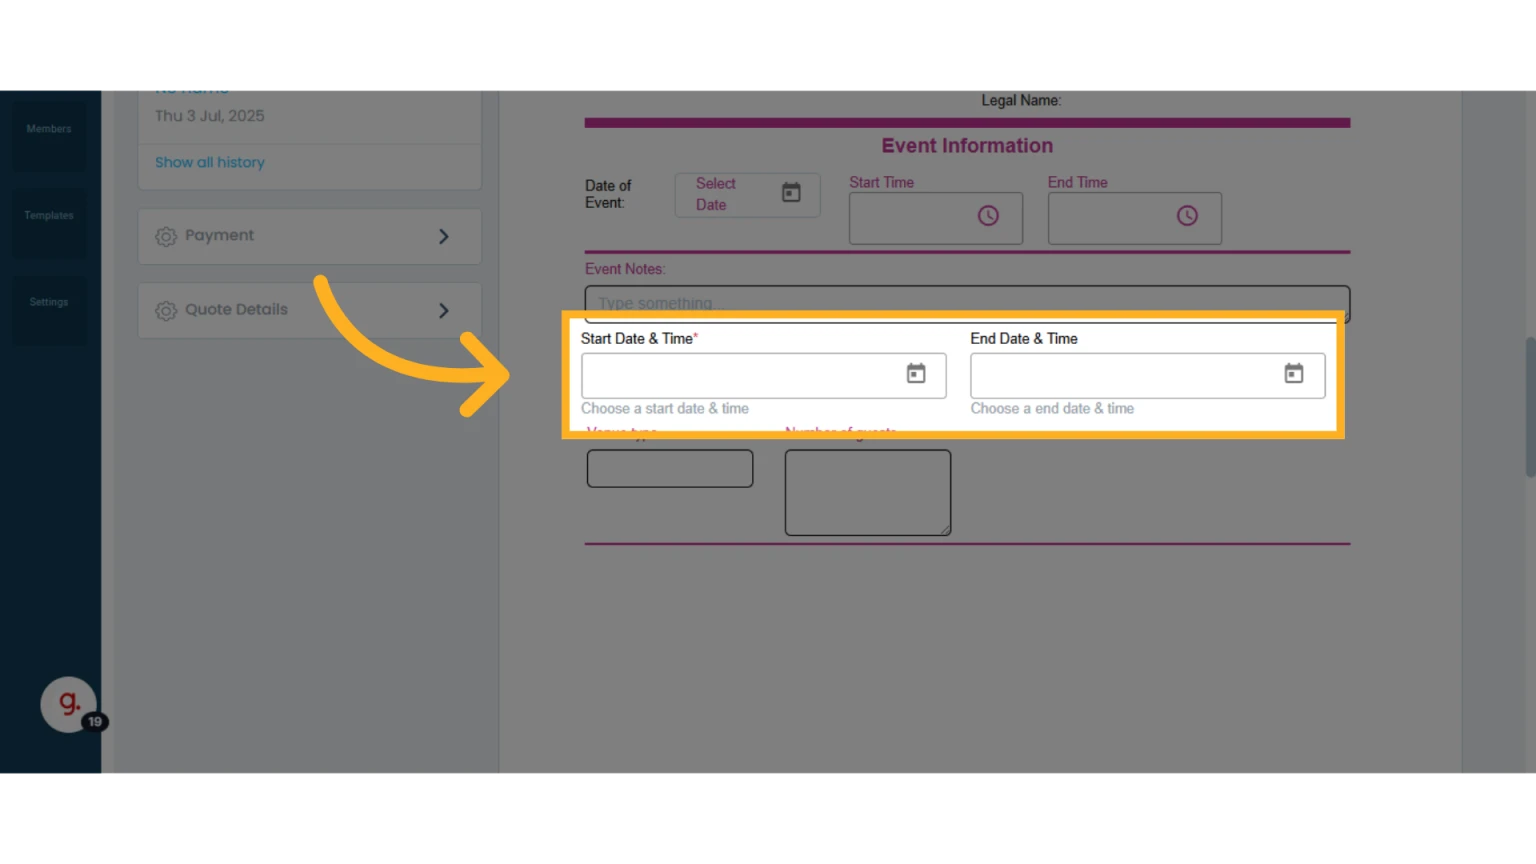The image size is (1536, 864).
Task: Click the Number of guests text area
Action: tap(868, 492)
